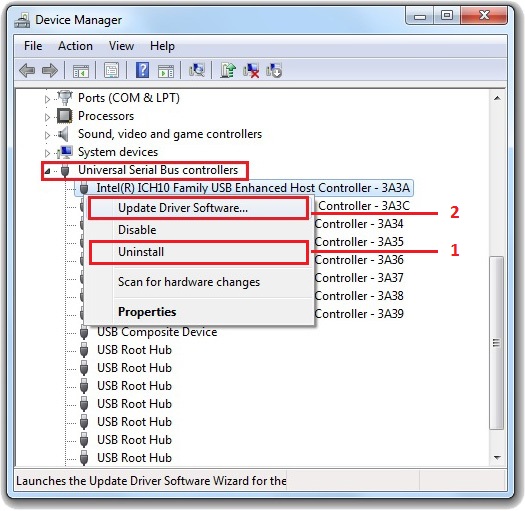Collapse Universal Serial Bus controllers node
Screen dimensions: 525x511
tap(47, 171)
